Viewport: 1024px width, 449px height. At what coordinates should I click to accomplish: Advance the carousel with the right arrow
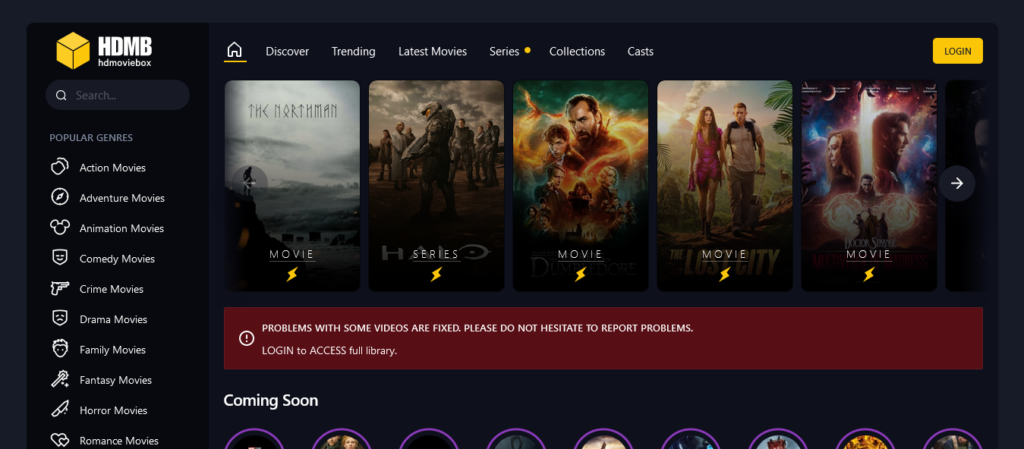tap(957, 183)
